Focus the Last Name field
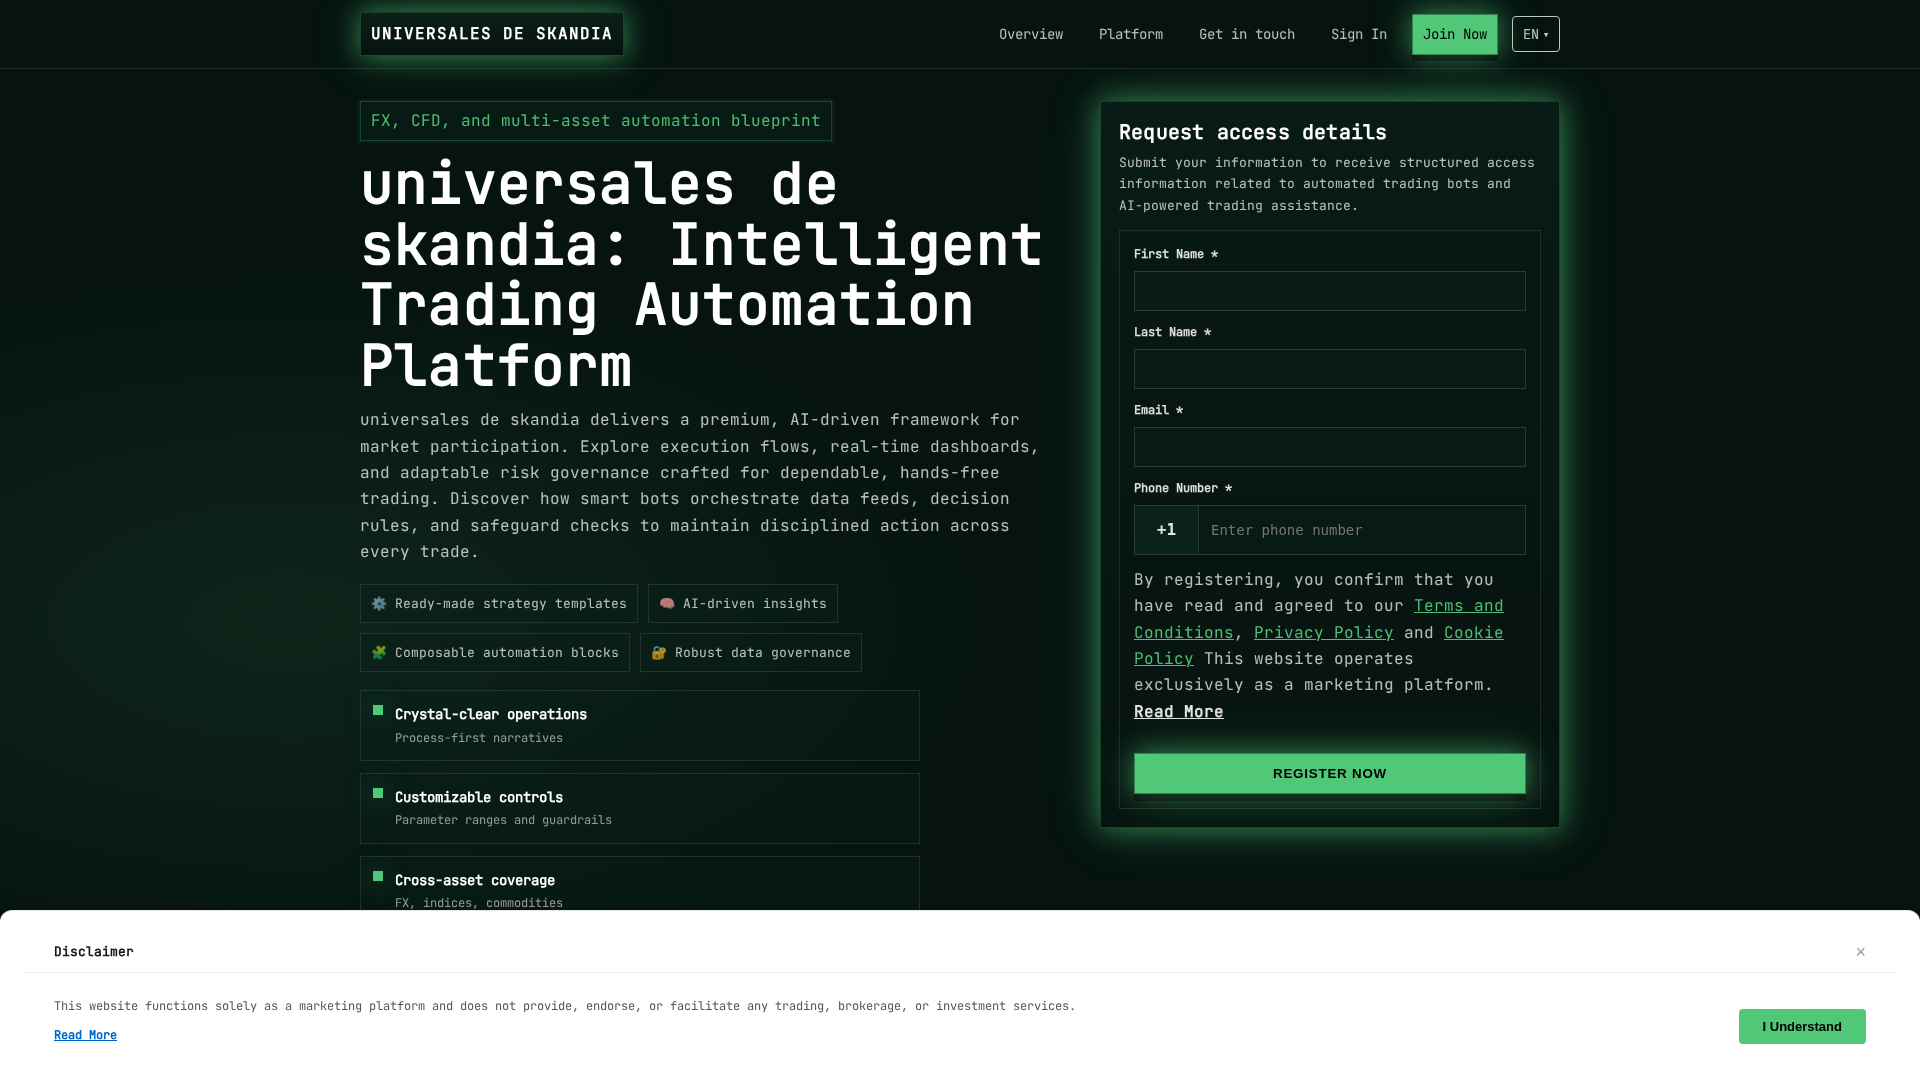This screenshot has width=1920, height=1080. [x=1329, y=369]
